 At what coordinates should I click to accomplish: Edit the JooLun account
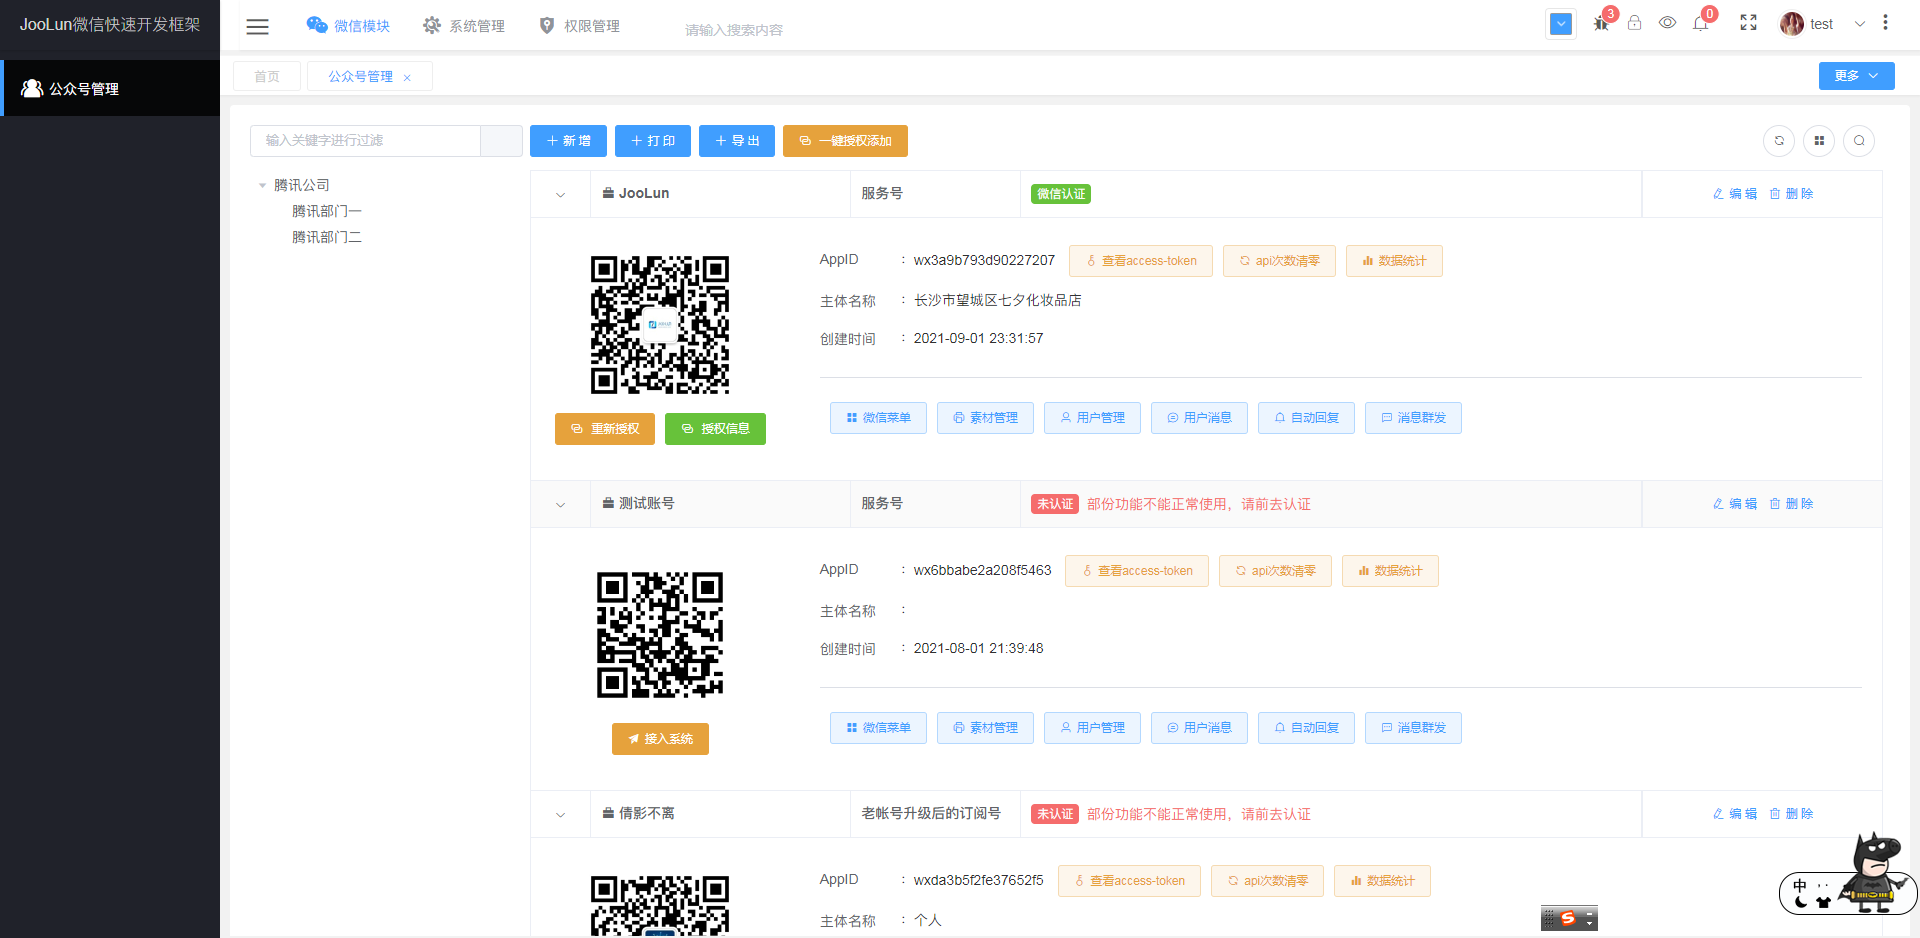(1734, 194)
